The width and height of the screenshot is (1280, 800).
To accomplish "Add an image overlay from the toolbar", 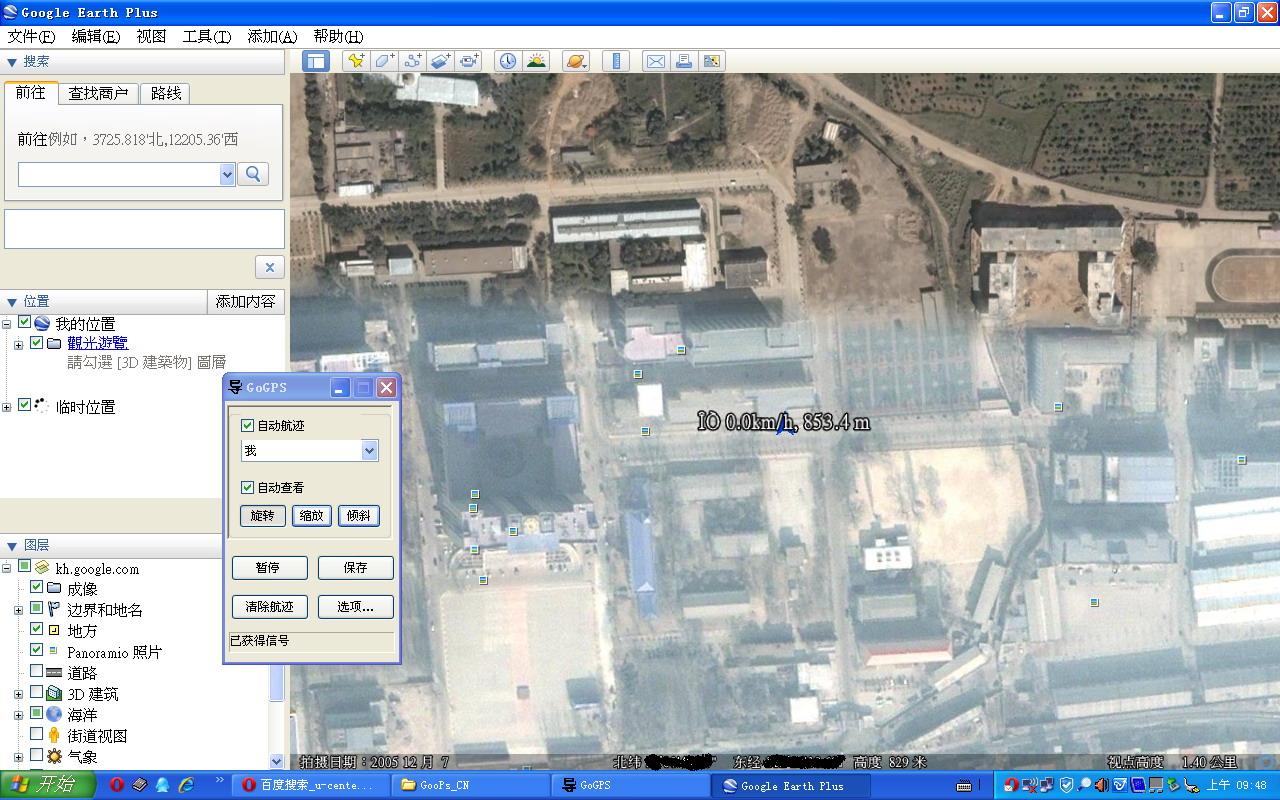I will pos(441,61).
